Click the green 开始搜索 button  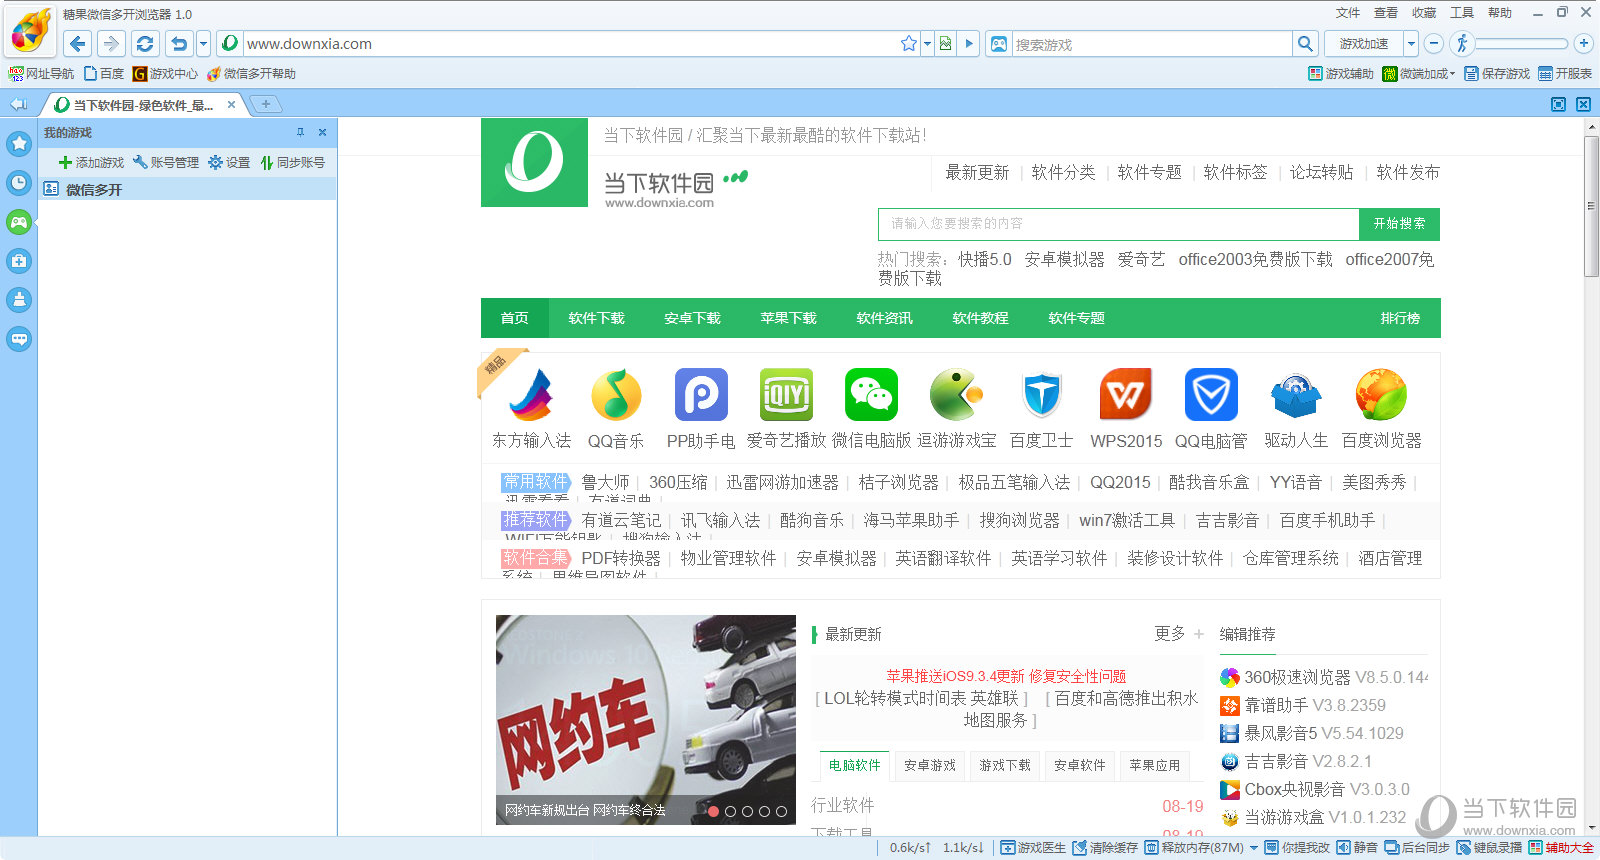click(1399, 224)
